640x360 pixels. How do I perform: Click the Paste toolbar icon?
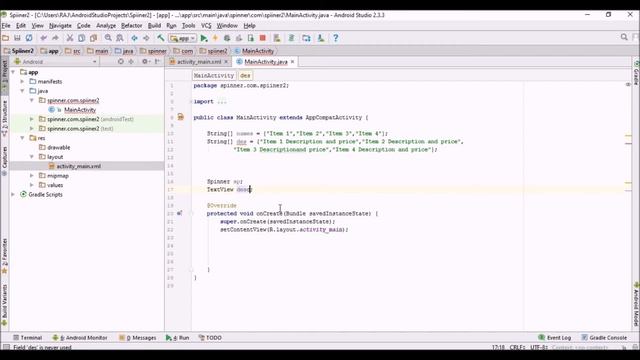(x=93, y=38)
